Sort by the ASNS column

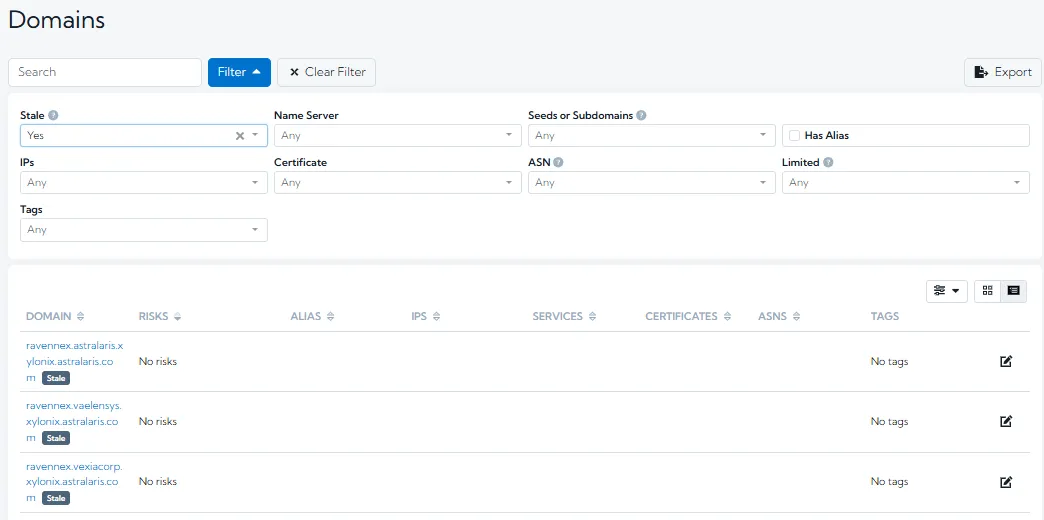point(779,316)
